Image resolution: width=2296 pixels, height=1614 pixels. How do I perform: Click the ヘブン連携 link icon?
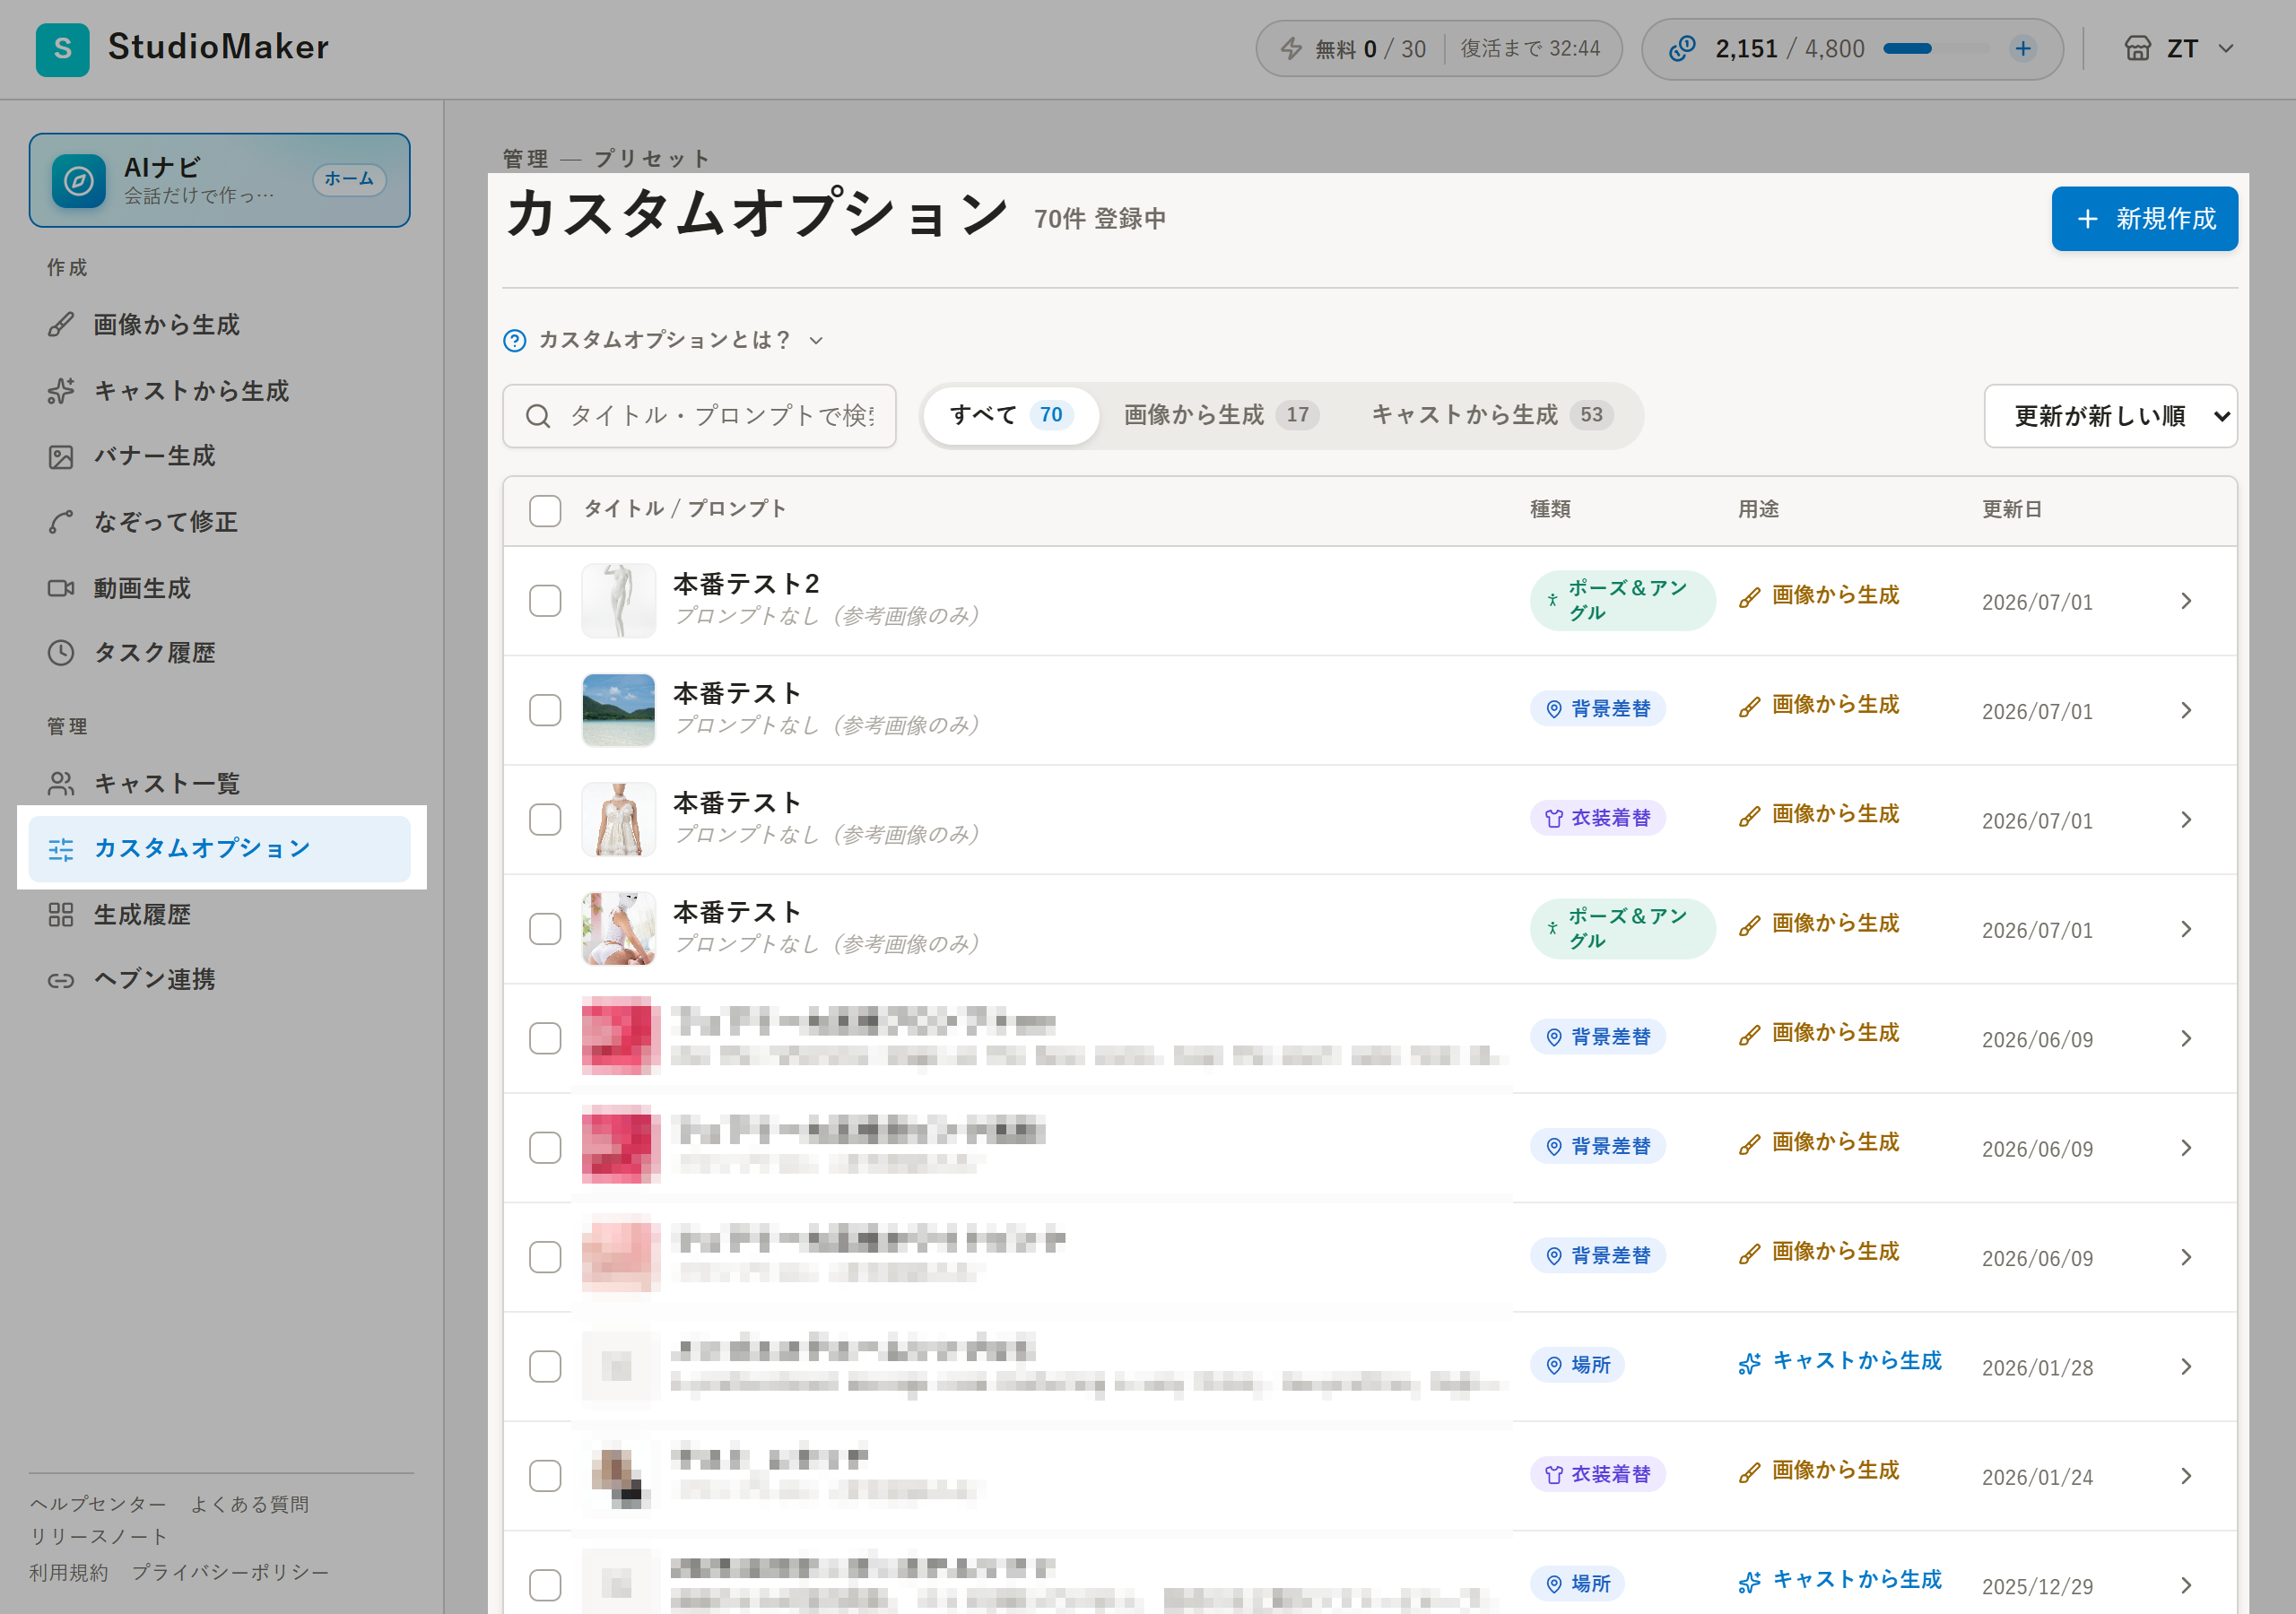coord(61,980)
